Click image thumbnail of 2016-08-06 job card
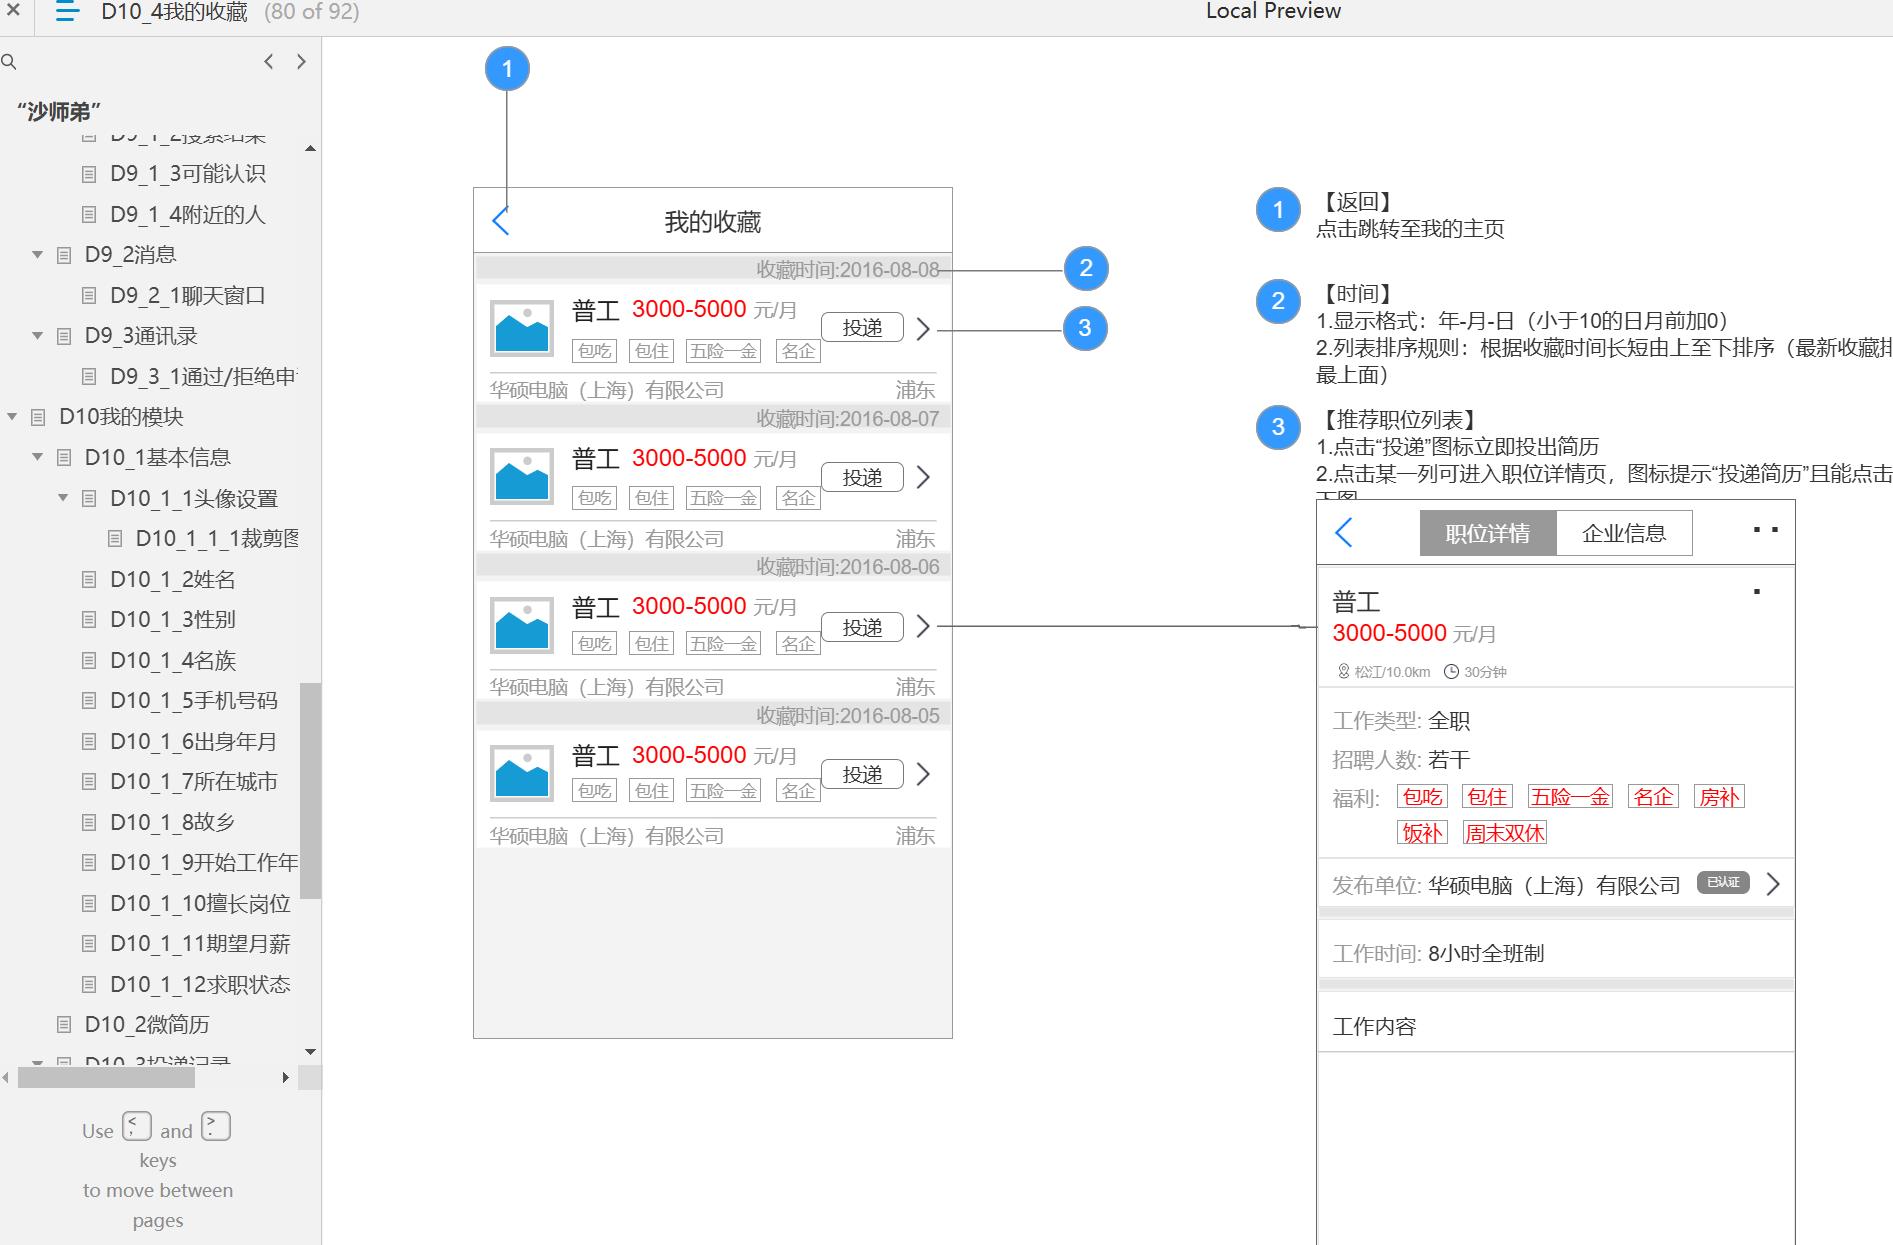The height and width of the screenshot is (1245, 1893). click(x=522, y=625)
